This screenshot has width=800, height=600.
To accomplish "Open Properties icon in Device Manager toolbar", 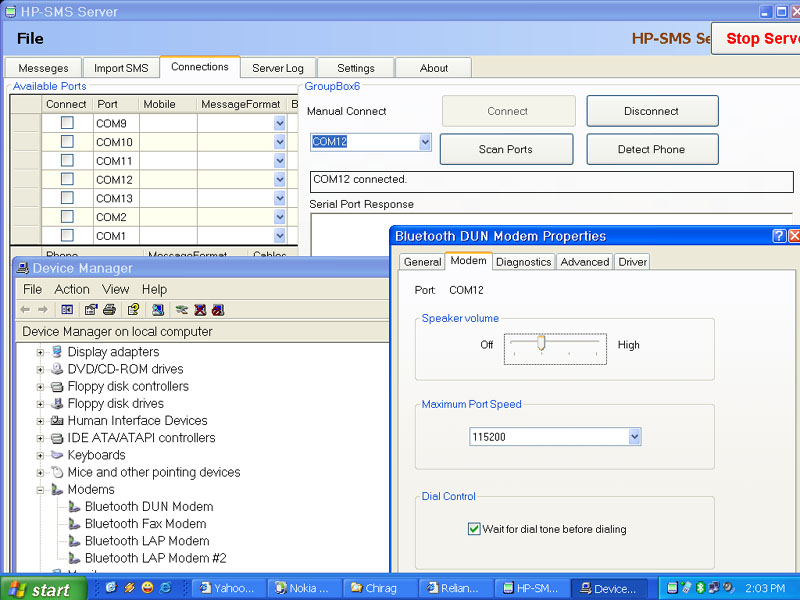I will [x=91, y=310].
